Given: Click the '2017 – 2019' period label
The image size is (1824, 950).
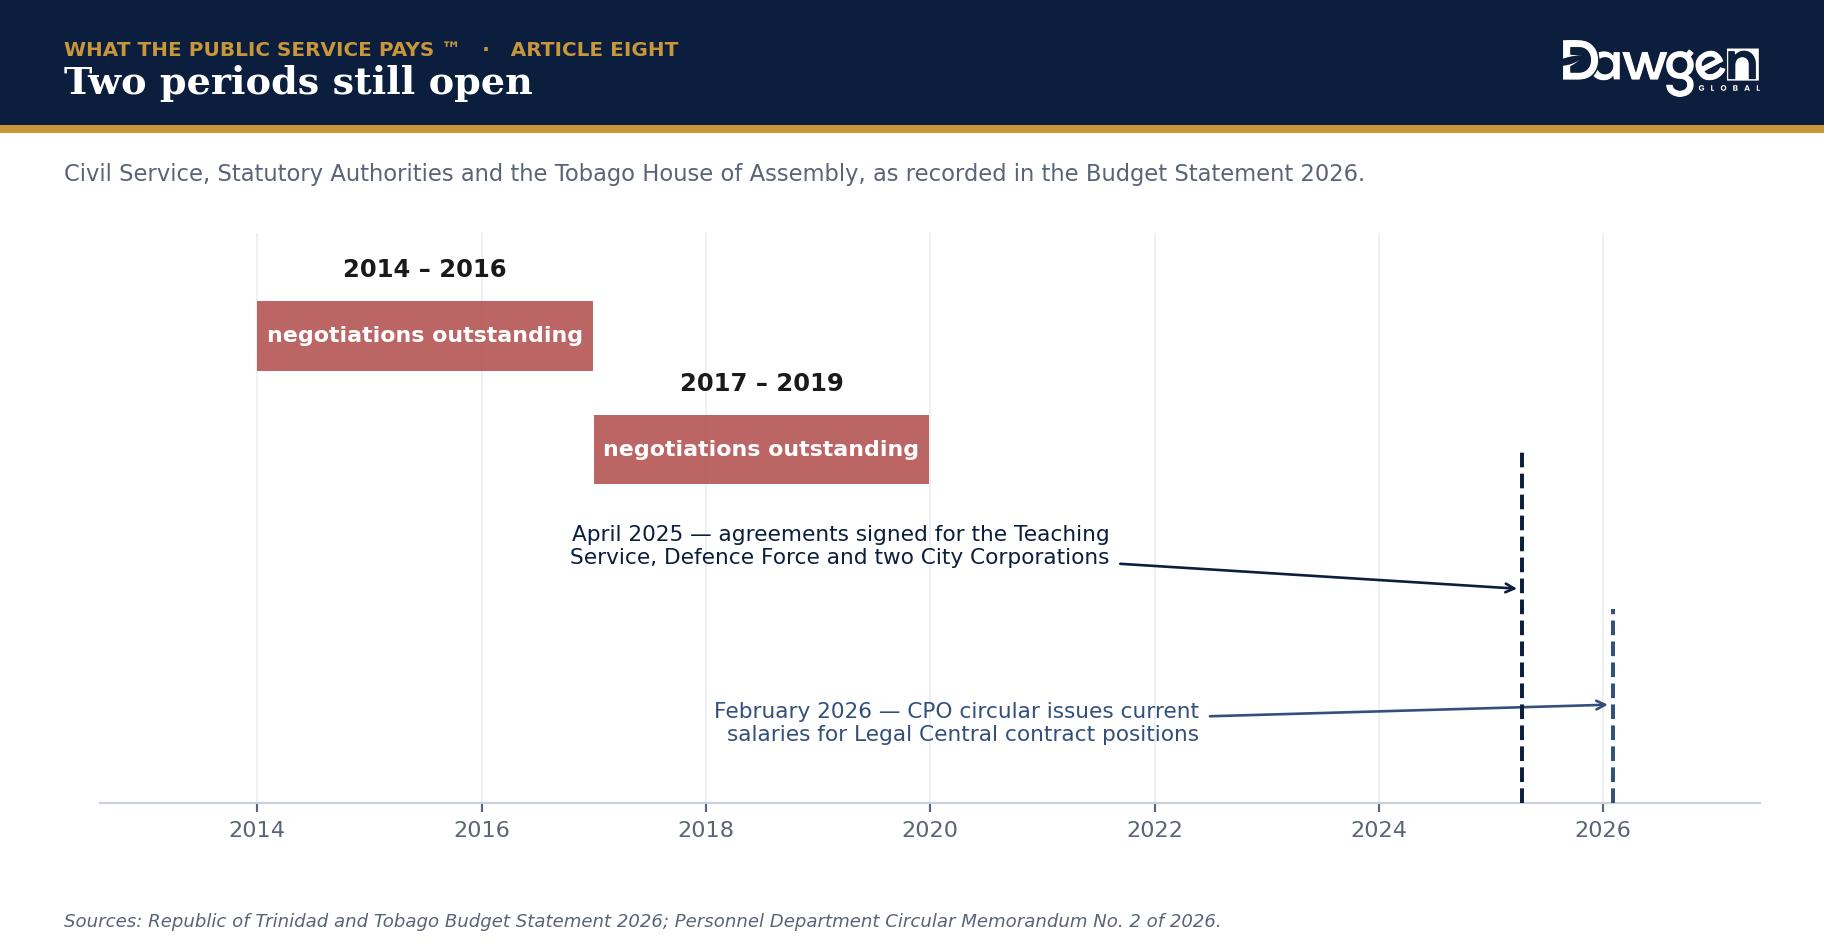Looking at the screenshot, I should tap(762, 384).
